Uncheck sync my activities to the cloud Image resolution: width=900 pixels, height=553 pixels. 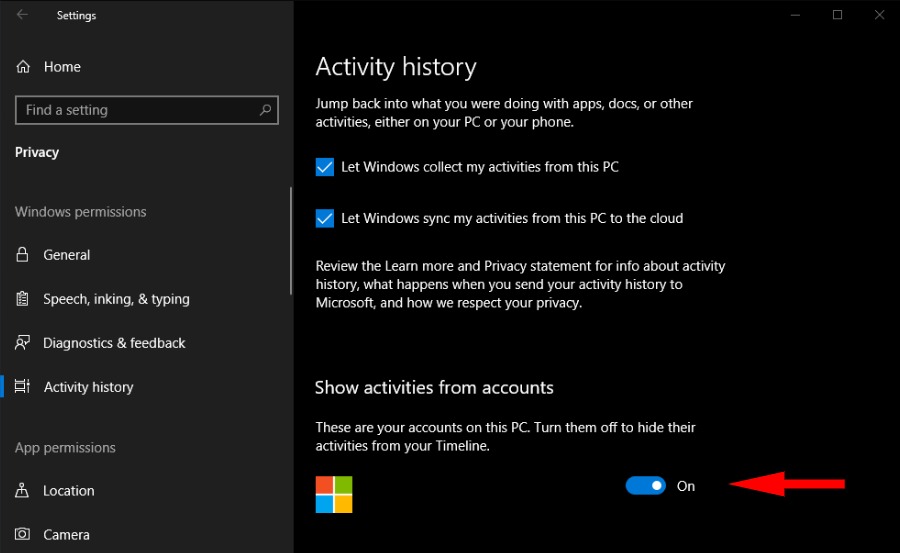pos(325,218)
